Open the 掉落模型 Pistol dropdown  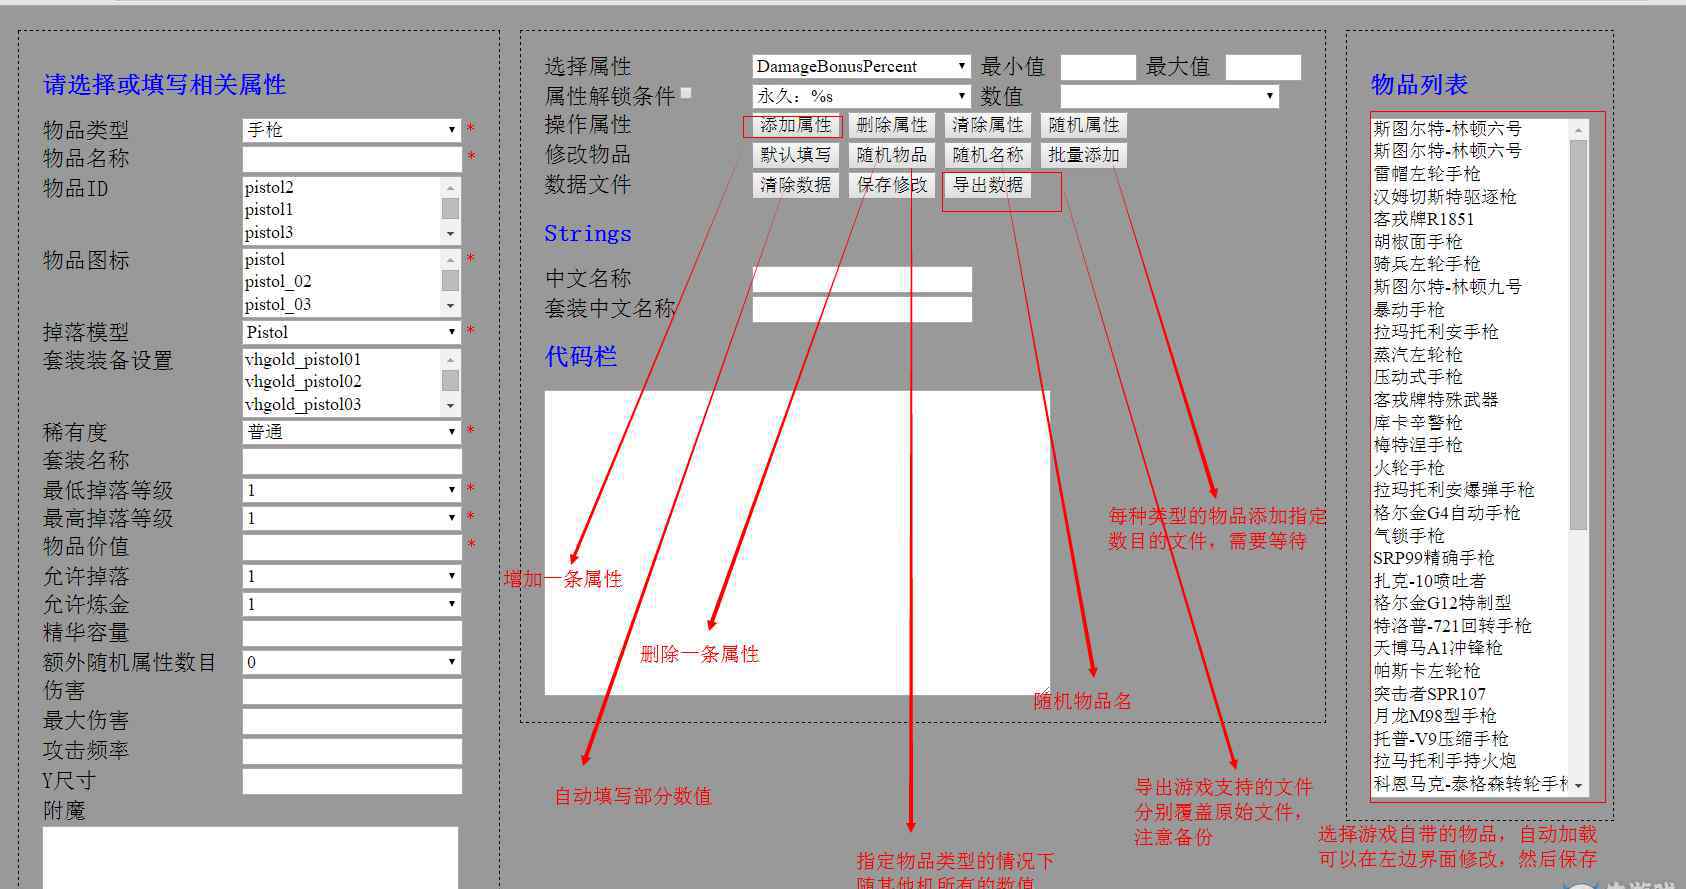tap(351, 332)
